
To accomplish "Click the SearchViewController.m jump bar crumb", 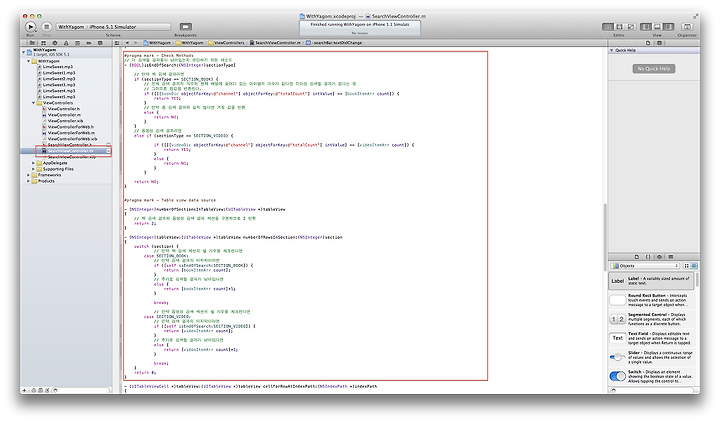I will tap(275, 43).
